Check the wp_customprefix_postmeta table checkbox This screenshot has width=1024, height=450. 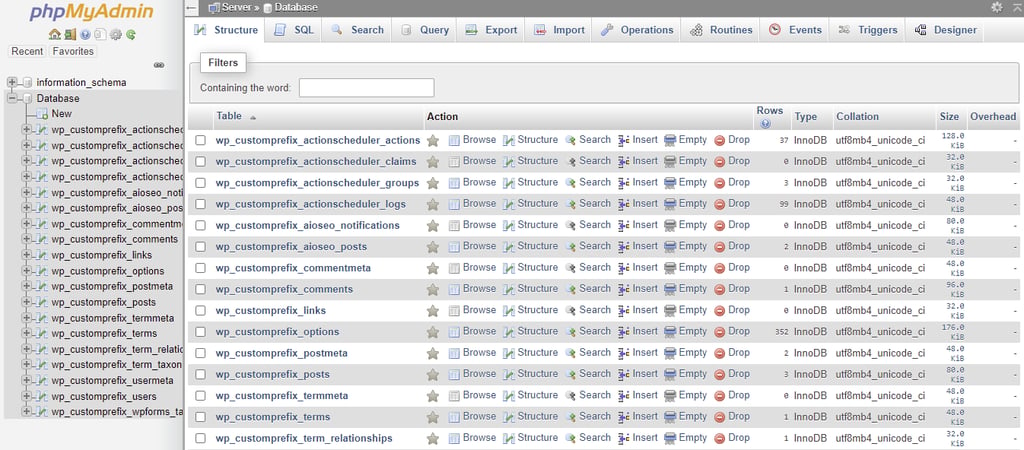click(201, 353)
